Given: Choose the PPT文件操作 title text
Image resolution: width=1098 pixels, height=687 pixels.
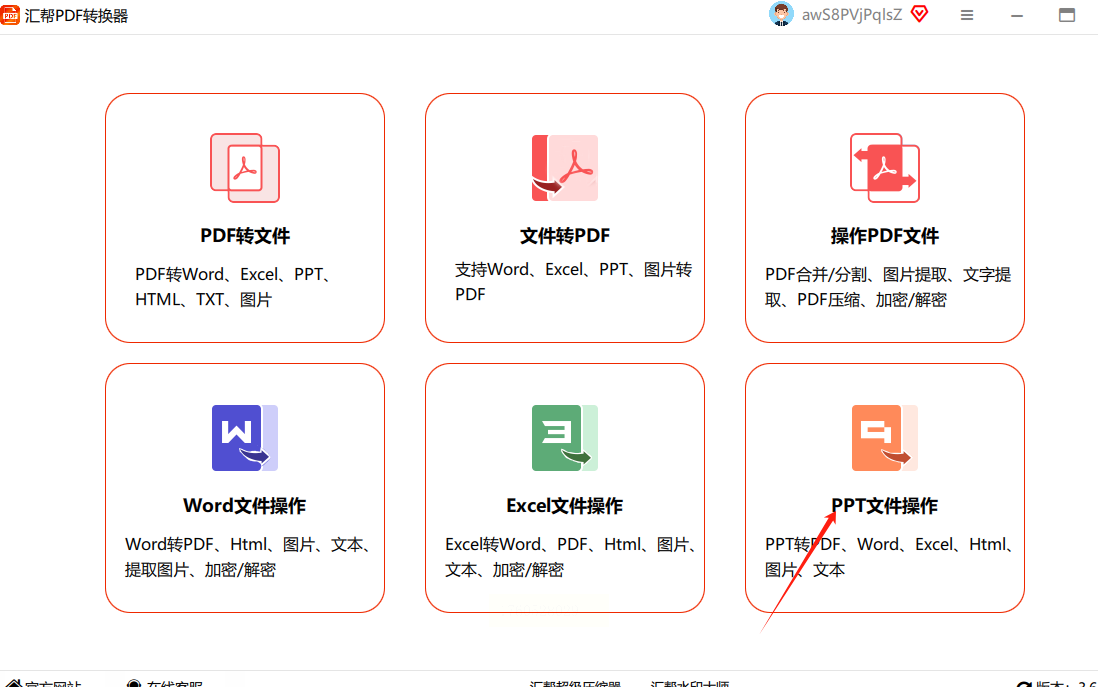Looking at the screenshot, I should coord(885,506).
